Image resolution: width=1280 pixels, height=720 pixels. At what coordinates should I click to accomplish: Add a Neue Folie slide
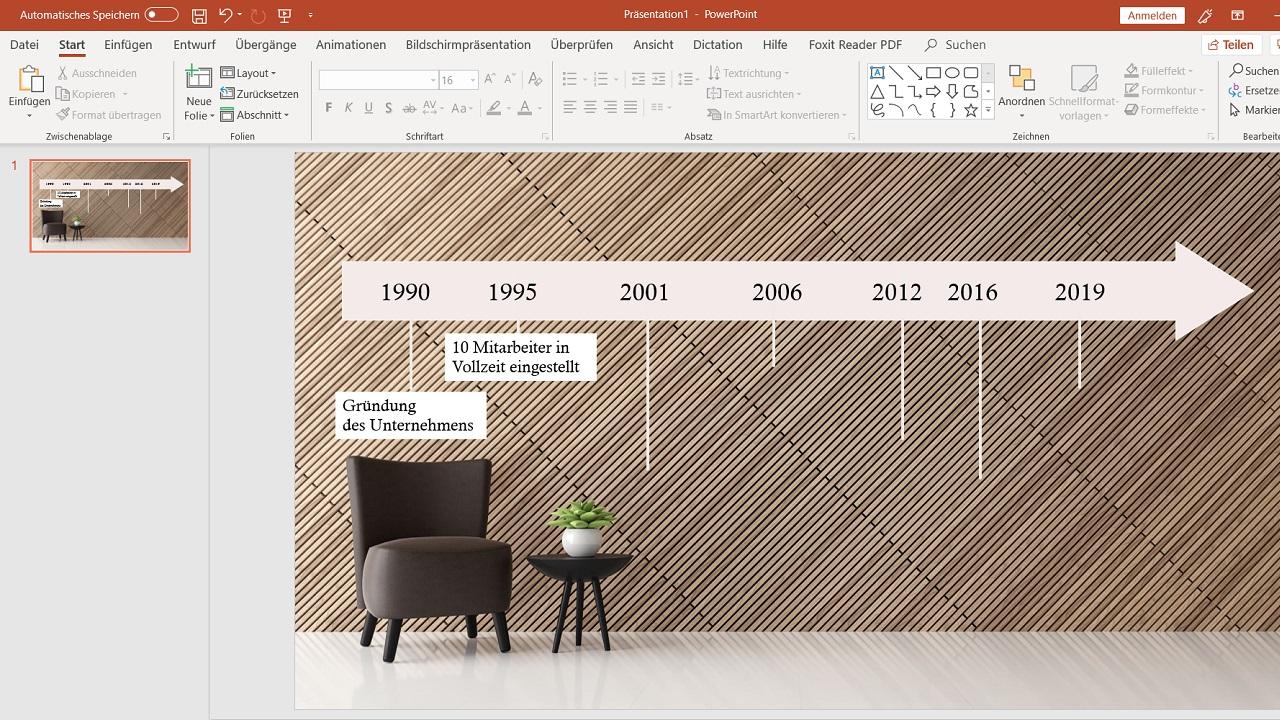199,92
